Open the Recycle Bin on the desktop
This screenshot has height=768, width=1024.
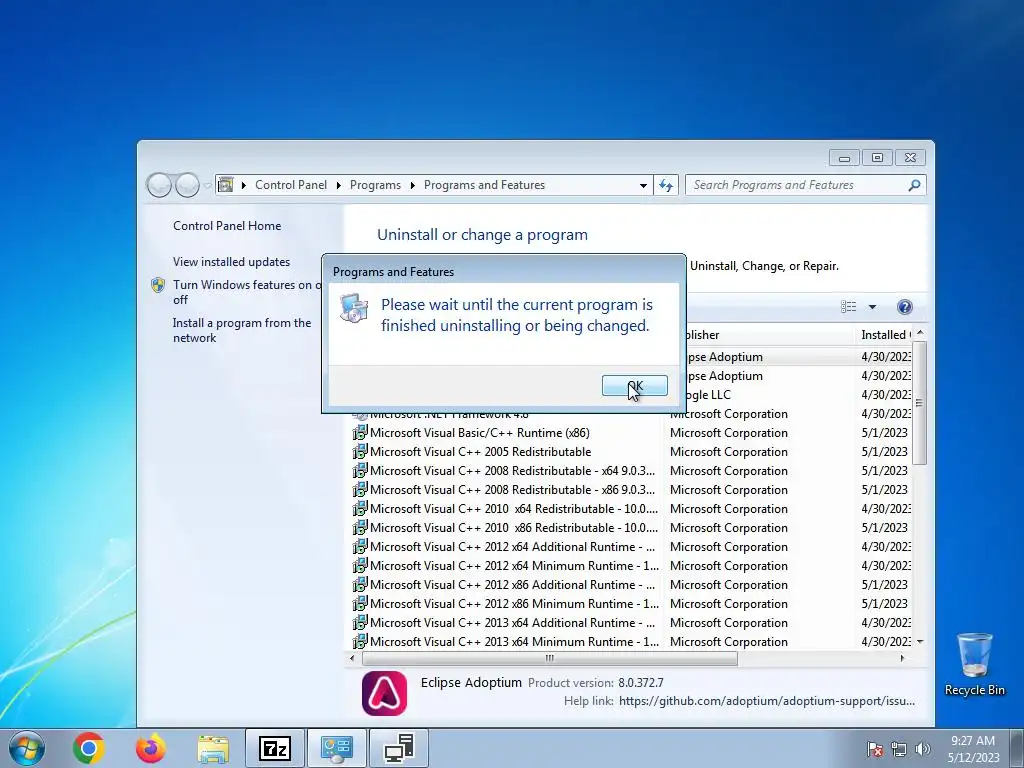(x=974, y=664)
